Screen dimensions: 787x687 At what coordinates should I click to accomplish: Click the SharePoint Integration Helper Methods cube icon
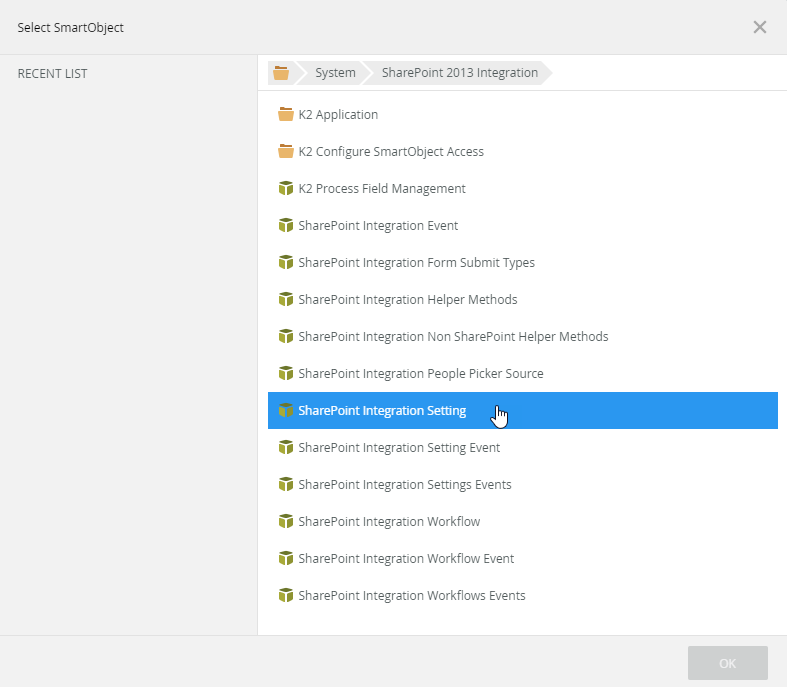coord(286,300)
